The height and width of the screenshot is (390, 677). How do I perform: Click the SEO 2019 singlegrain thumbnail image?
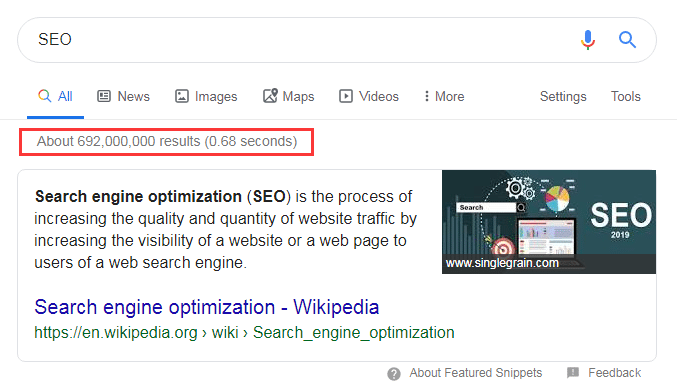point(549,222)
